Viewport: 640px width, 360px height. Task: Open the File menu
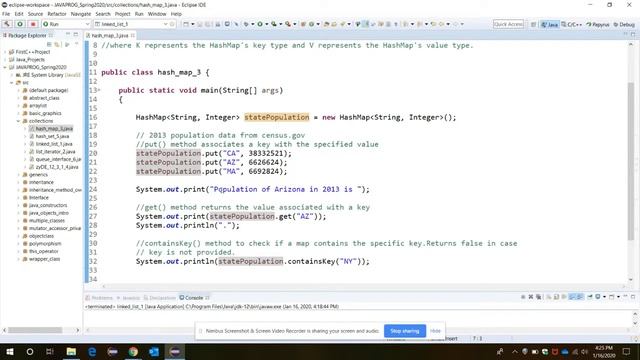[6, 14]
